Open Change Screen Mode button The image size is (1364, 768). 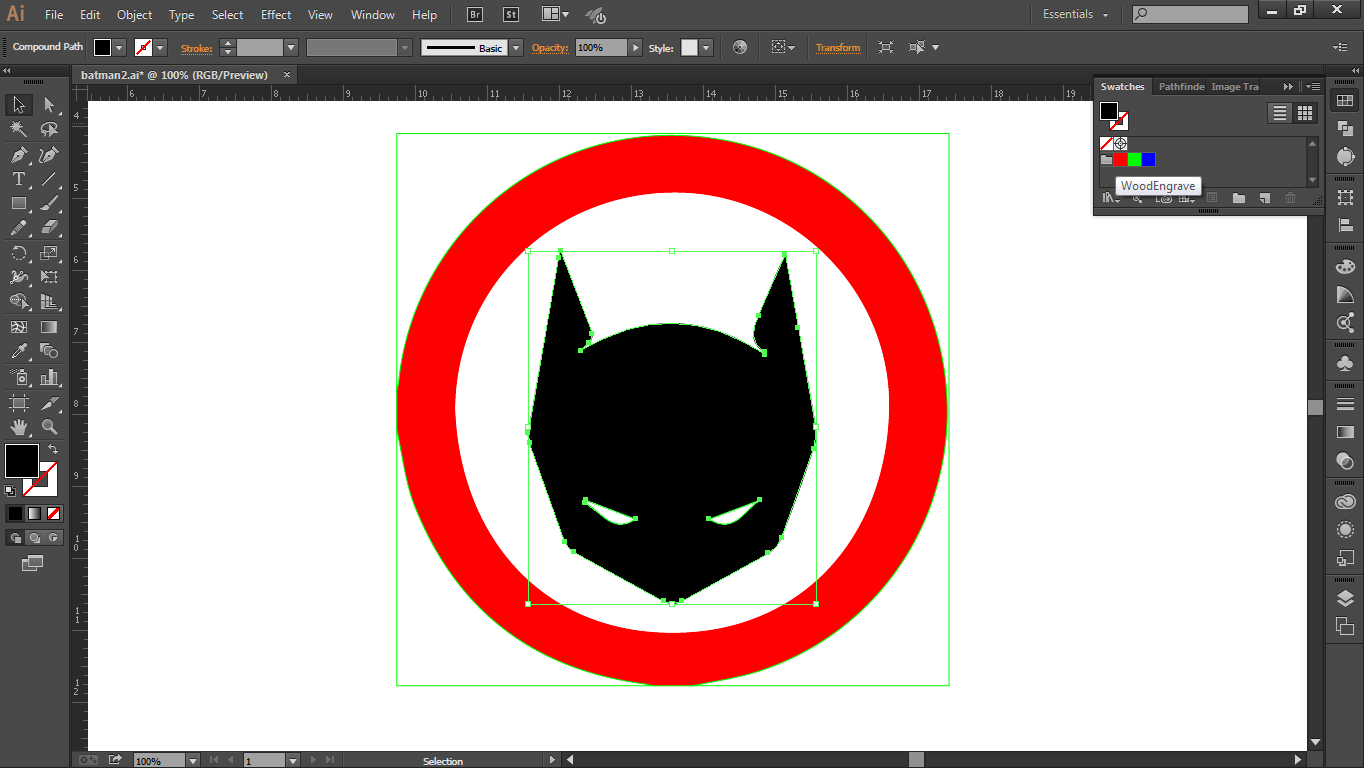(x=33, y=564)
